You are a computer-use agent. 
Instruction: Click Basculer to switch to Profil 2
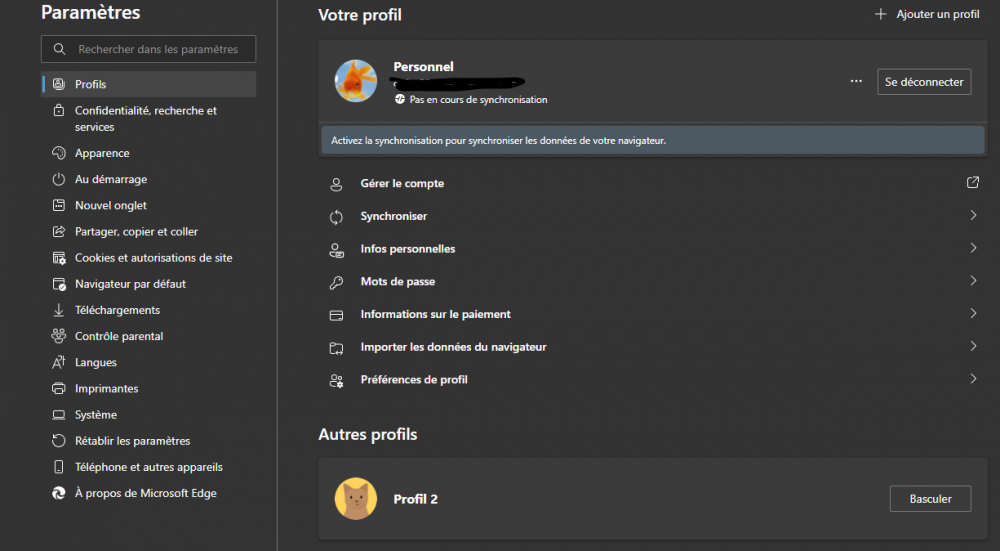(x=930, y=499)
